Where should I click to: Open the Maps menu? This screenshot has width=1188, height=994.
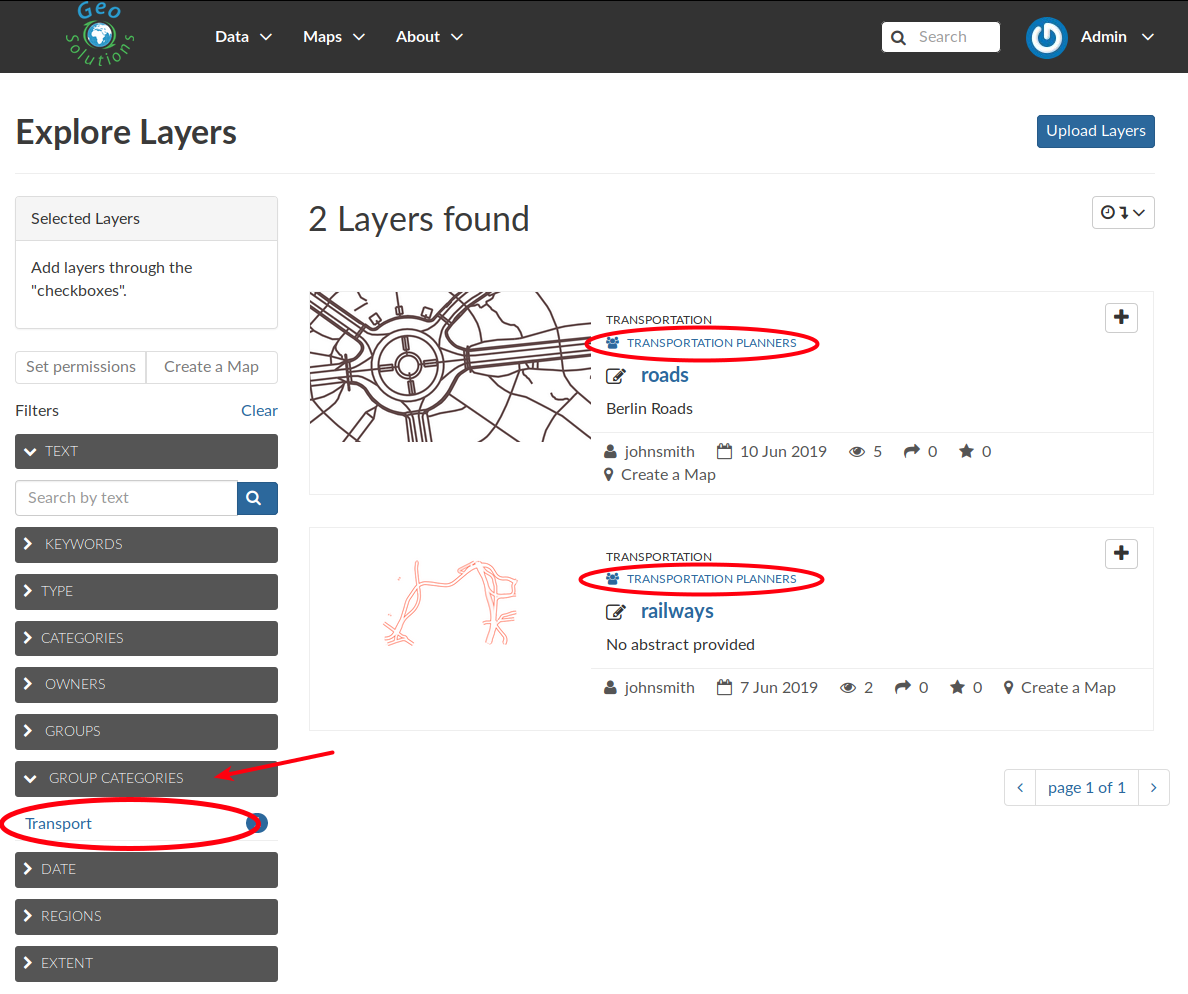pyautogui.click(x=334, y=37)
